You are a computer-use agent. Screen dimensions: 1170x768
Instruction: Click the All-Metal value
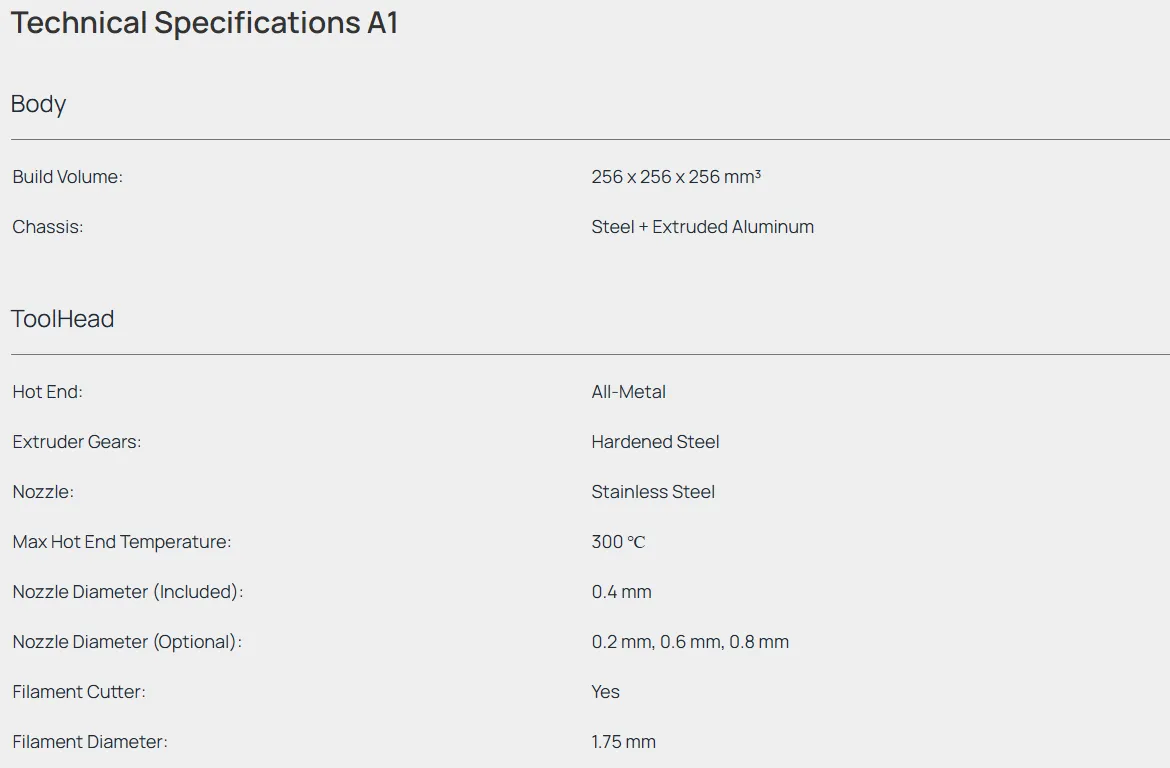628,392
